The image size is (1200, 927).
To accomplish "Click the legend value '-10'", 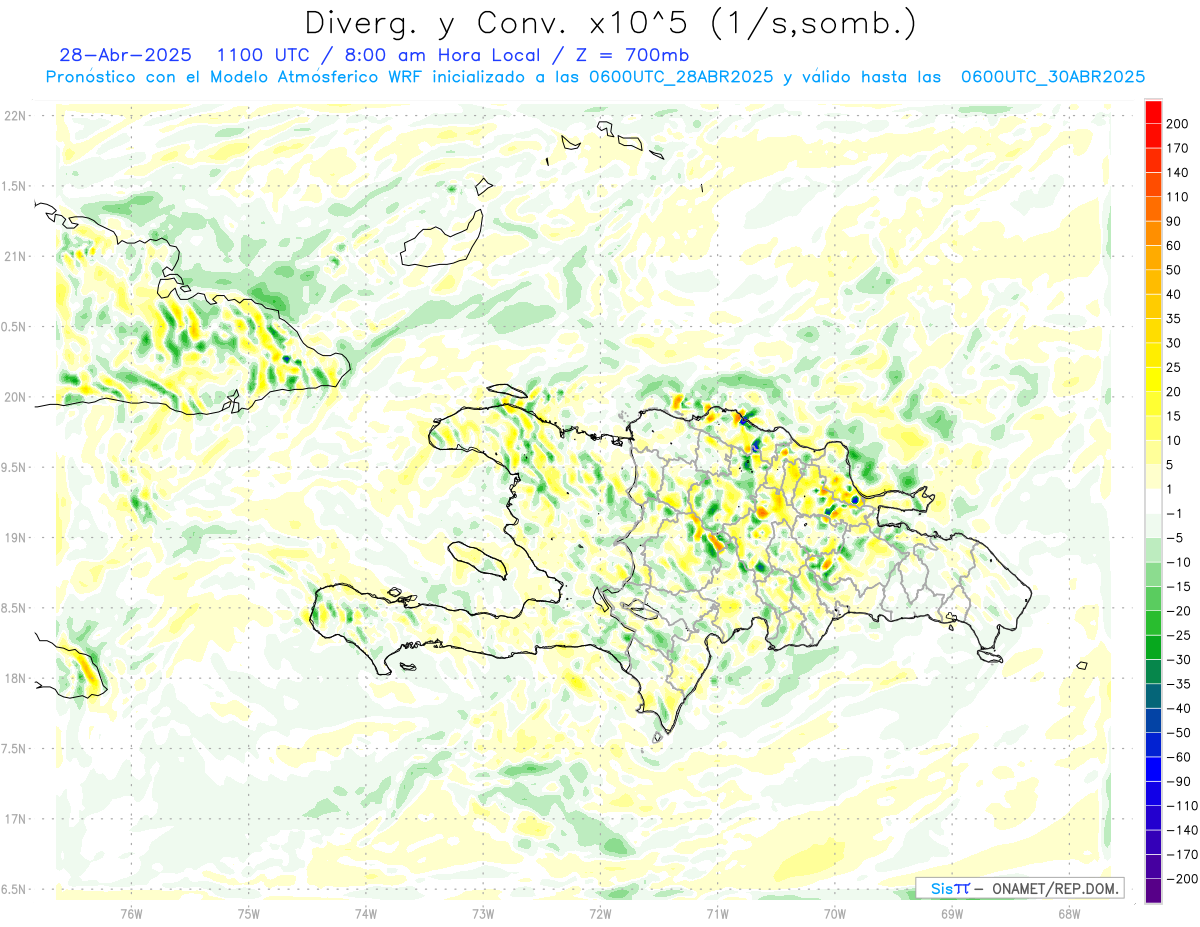I will click(x=1177, y=562).
